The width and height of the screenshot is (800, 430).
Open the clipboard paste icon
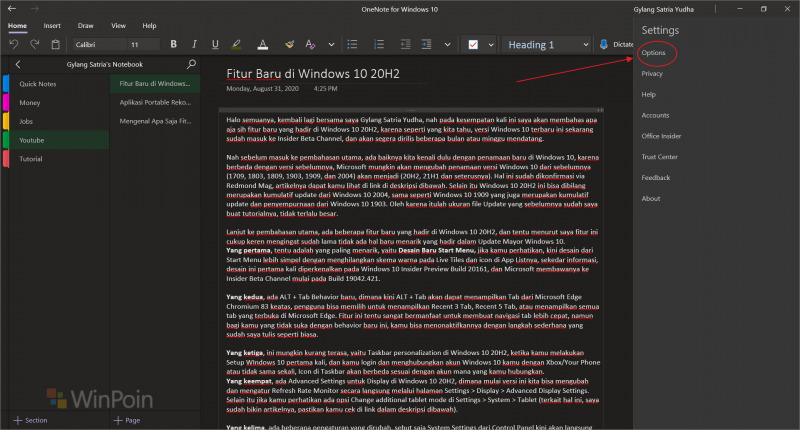pyautogui.click(x=55, y=44)
